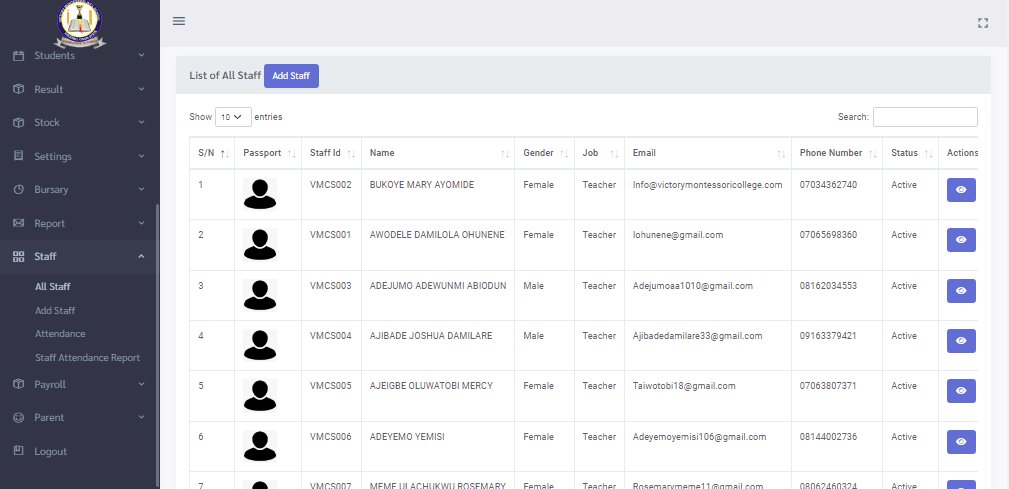Open Staff Attendance Report item
Image resolution: width=1009 pixels, height=489 pixels.
[x=88, y=358]
